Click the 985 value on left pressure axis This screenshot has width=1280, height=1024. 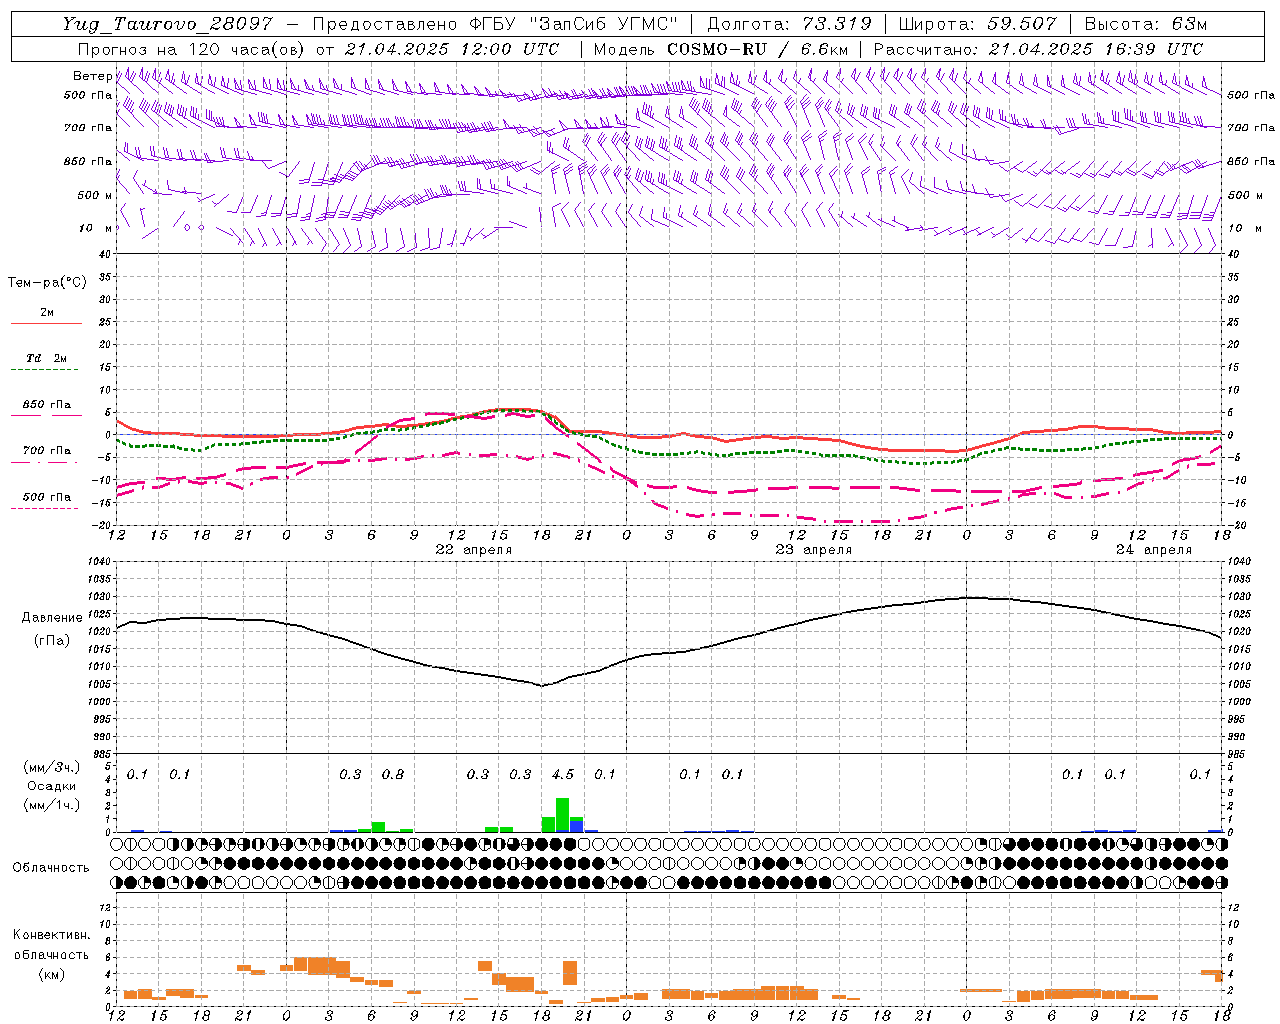tap(100, 754)
